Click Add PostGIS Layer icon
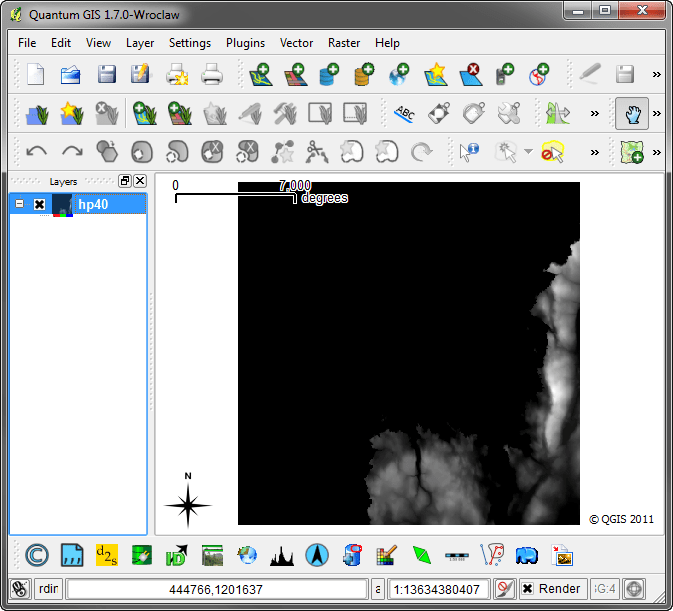This screenshot has width=673, height=611. 330,74
